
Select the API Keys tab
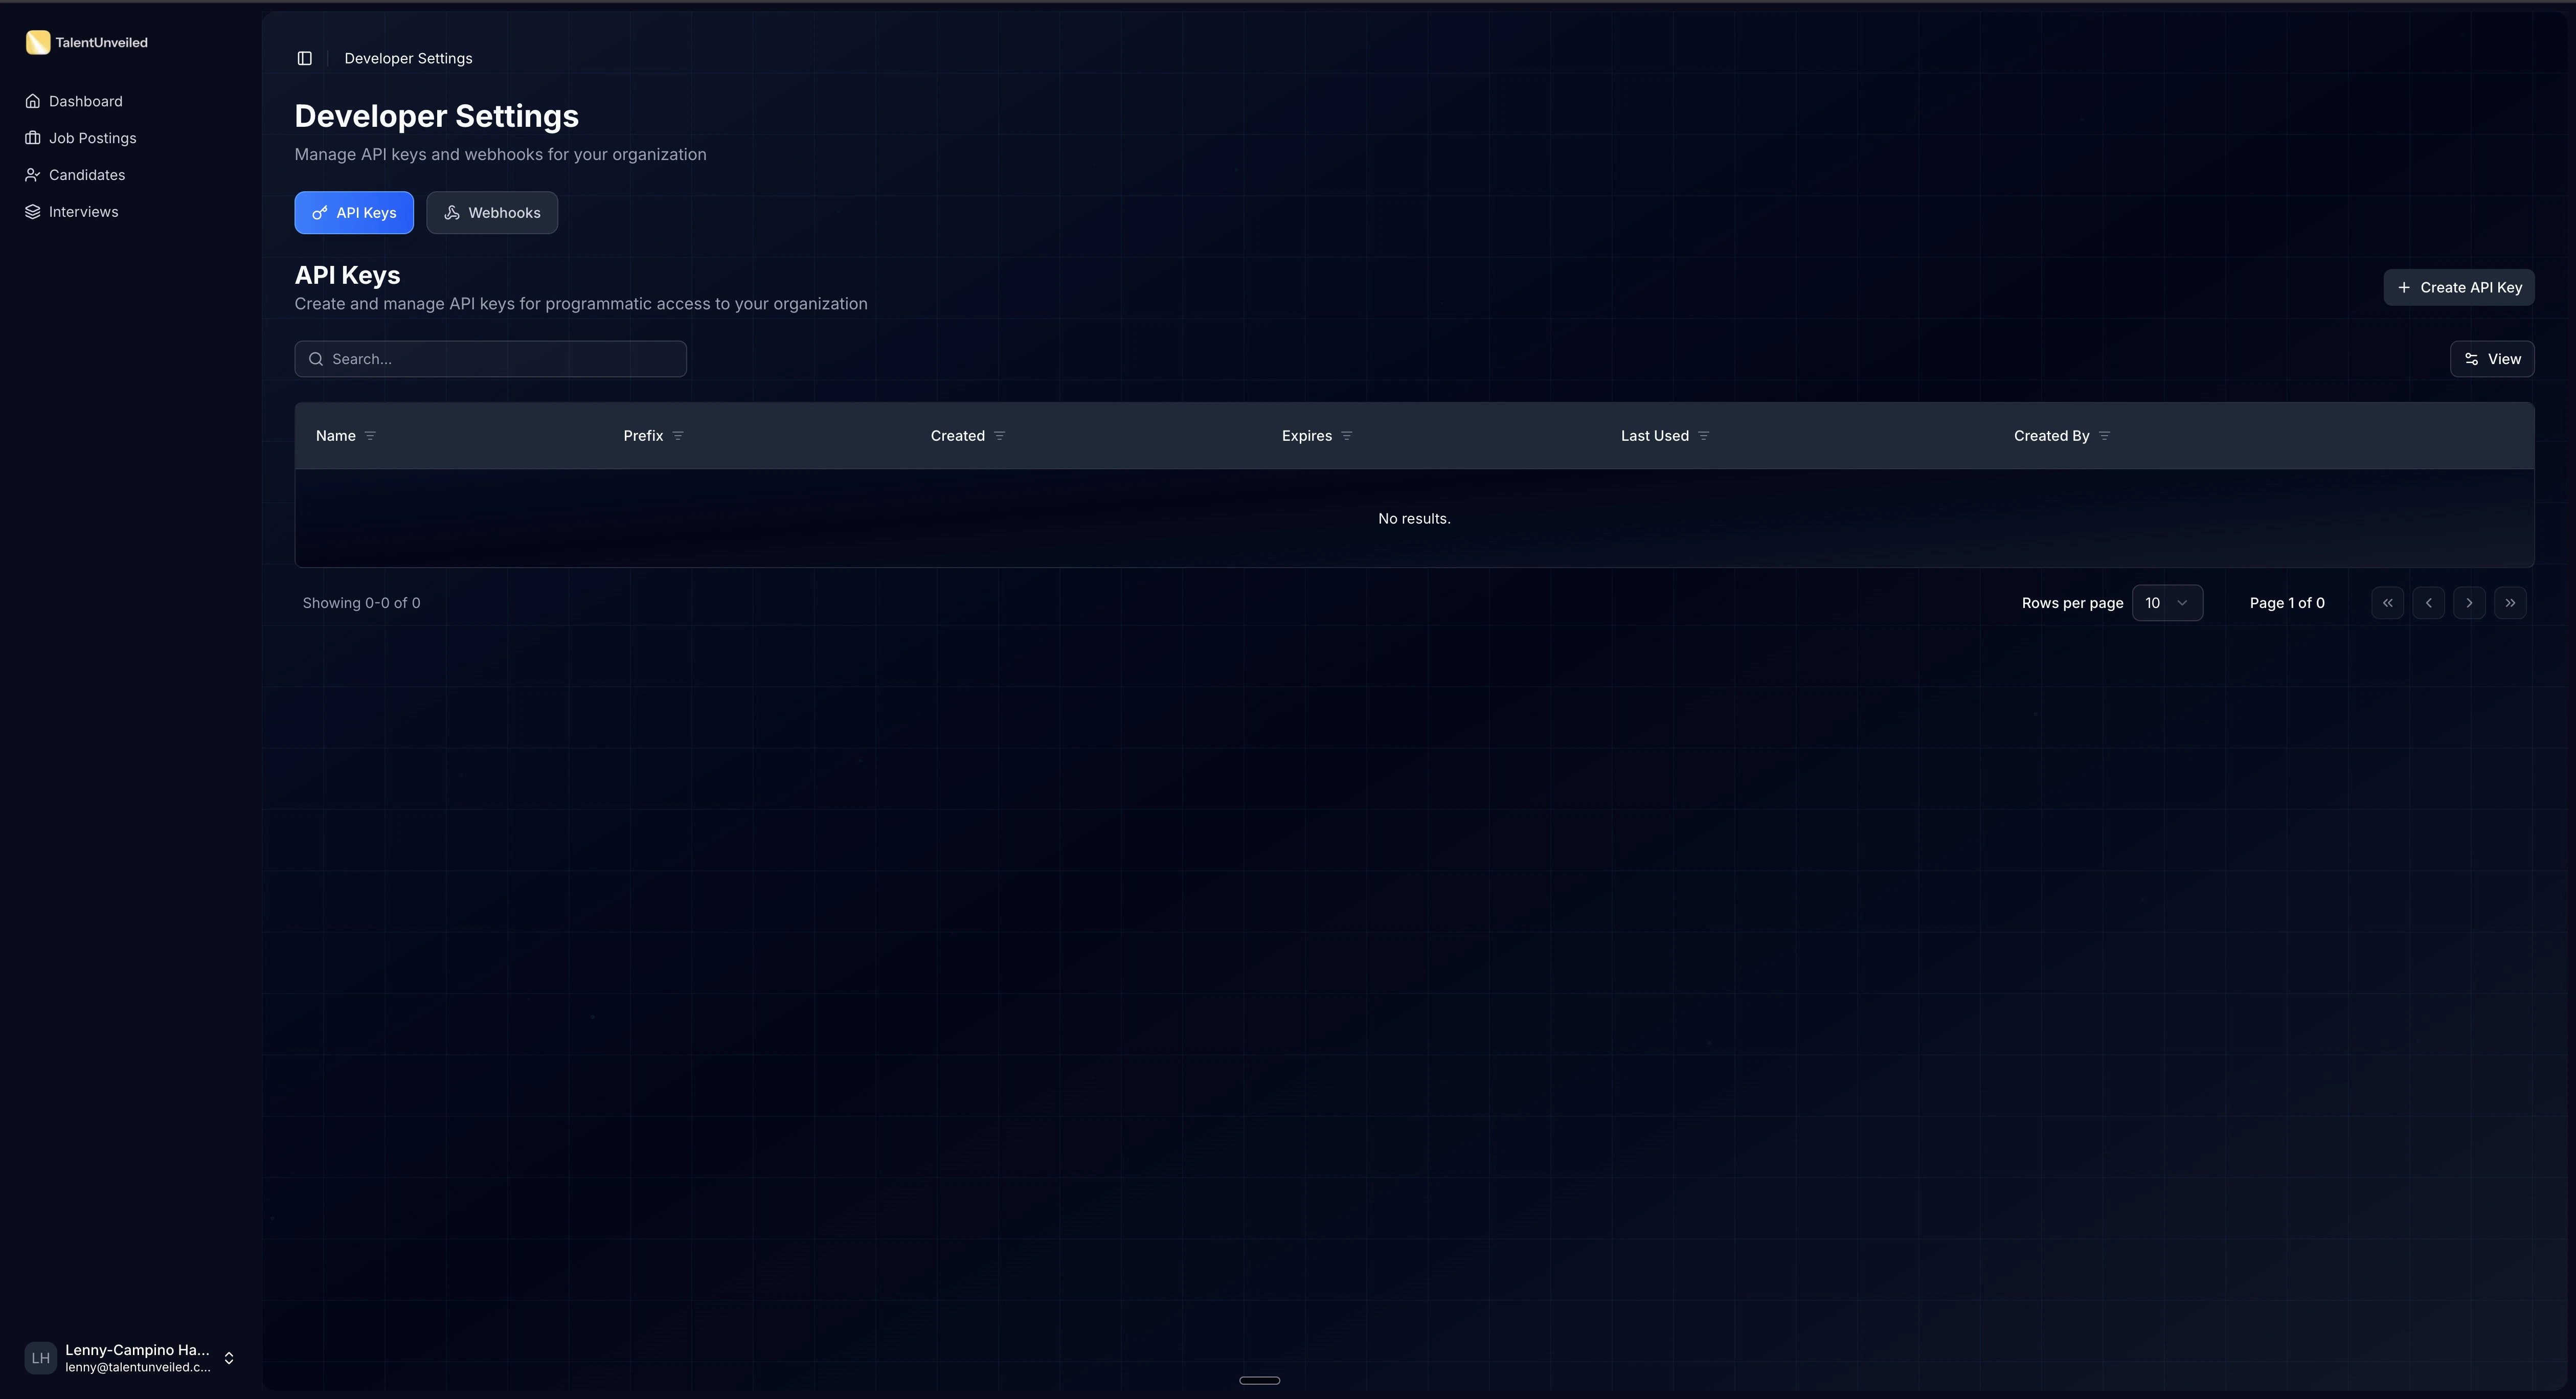tap(353, 212)
